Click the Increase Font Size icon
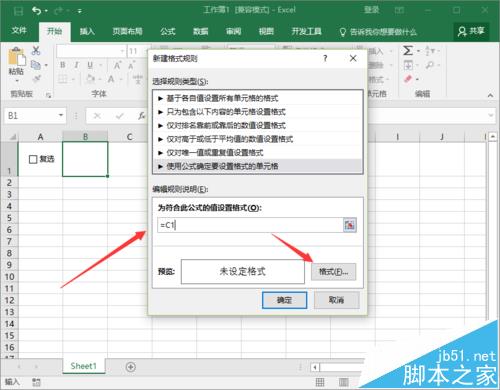This screenshot has width=500, height=390. (x=117, y=65)
